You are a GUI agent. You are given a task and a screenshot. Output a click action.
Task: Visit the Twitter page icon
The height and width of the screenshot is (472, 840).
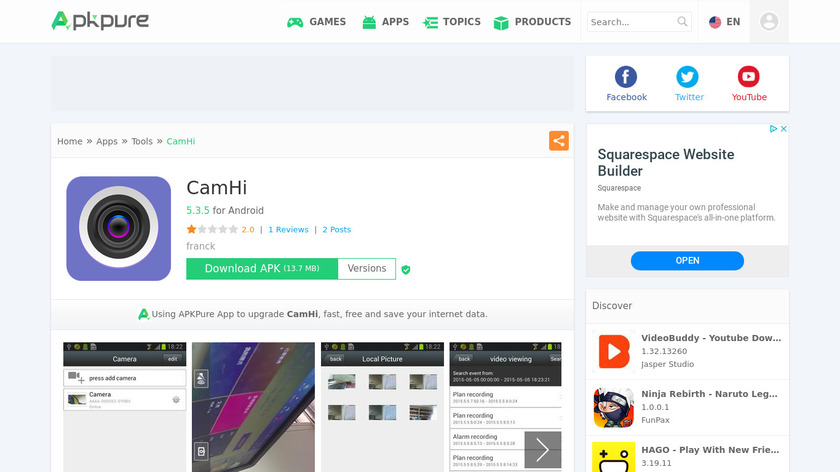(687, 77)
